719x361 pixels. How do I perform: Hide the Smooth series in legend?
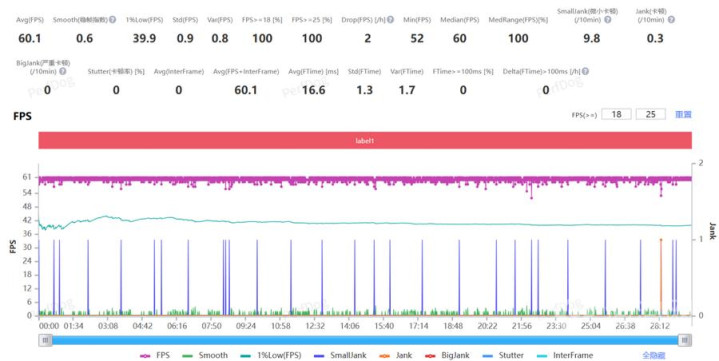(x=205, y=355)
